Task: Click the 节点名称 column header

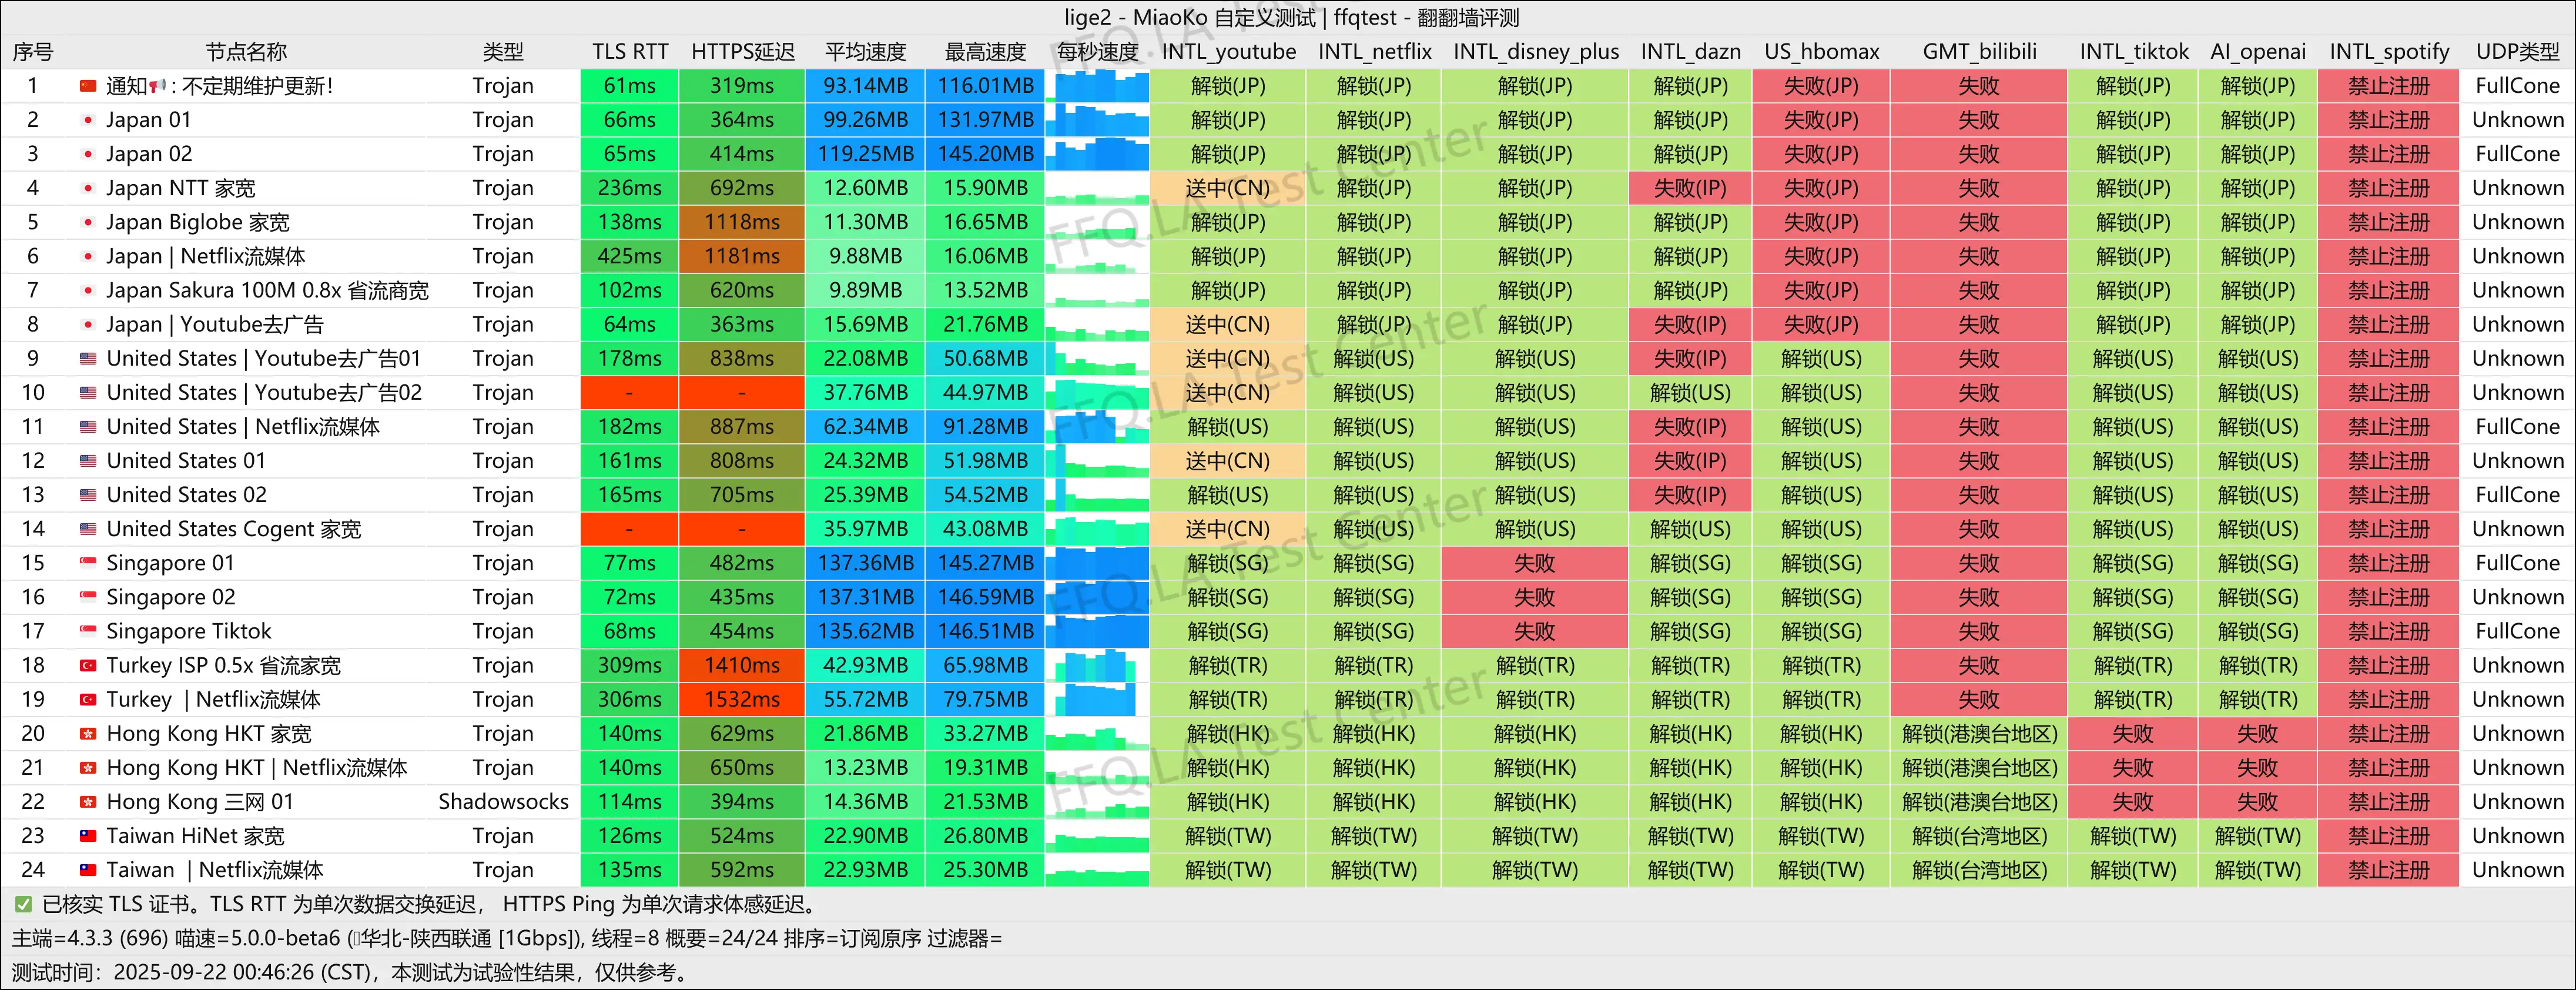Action: click(x=246, y=52)
